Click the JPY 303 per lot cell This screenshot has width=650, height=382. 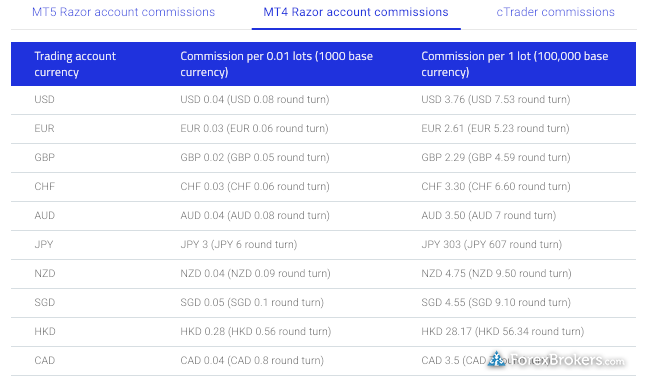pyautogui.click(x=492, y=244)
